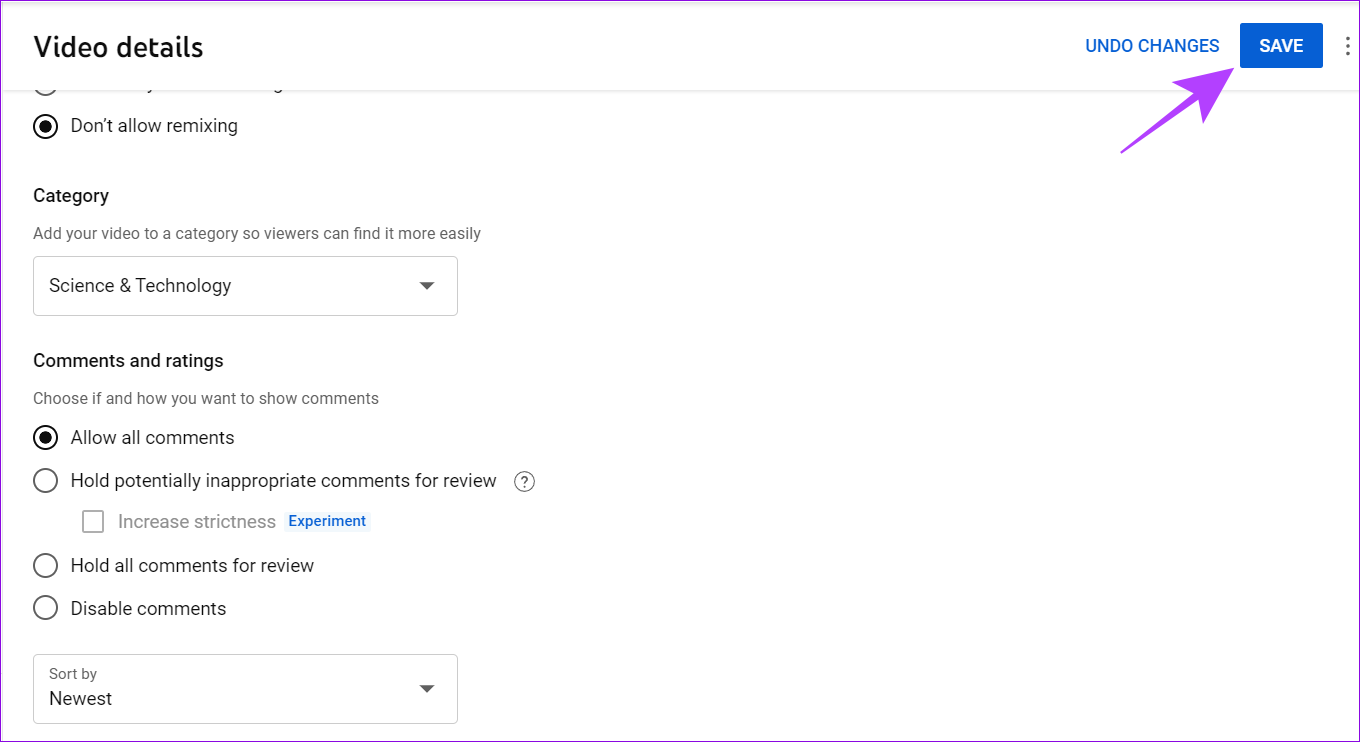Open the three-dot more options menu
Screen dimensions: 1360x743
(1347, 46)
